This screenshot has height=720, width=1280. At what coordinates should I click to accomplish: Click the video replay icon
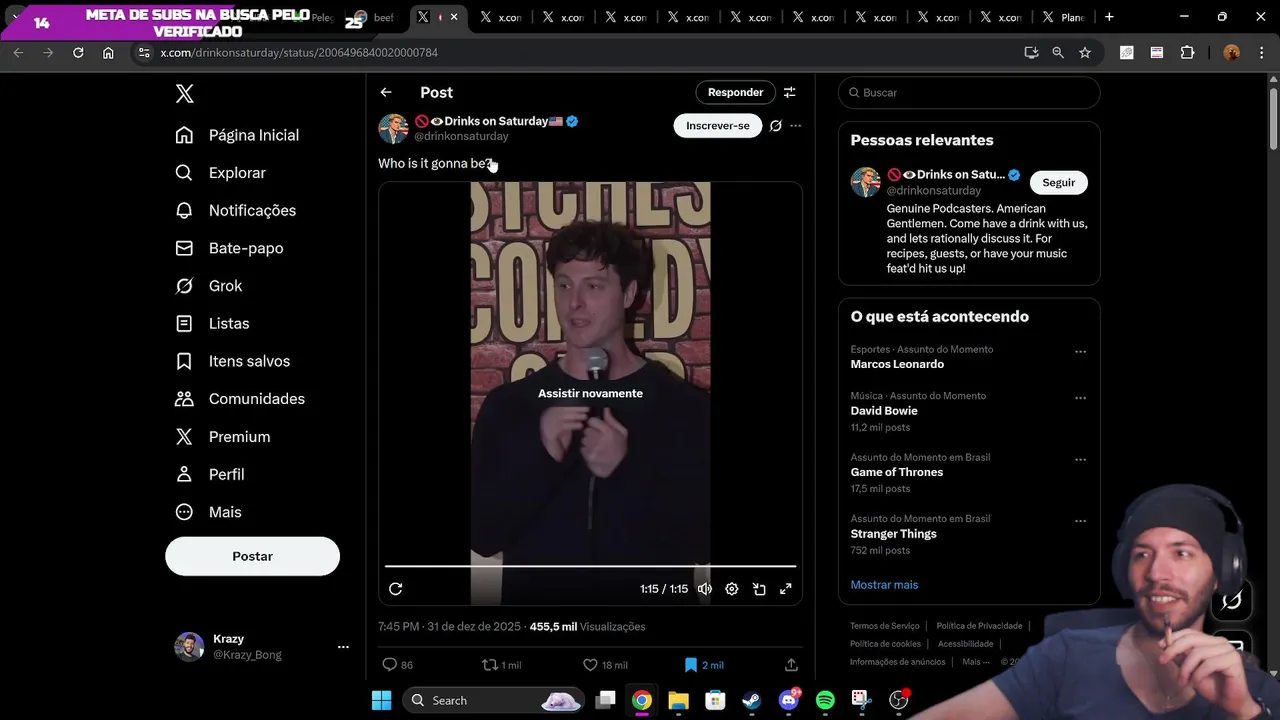point(395,589)
